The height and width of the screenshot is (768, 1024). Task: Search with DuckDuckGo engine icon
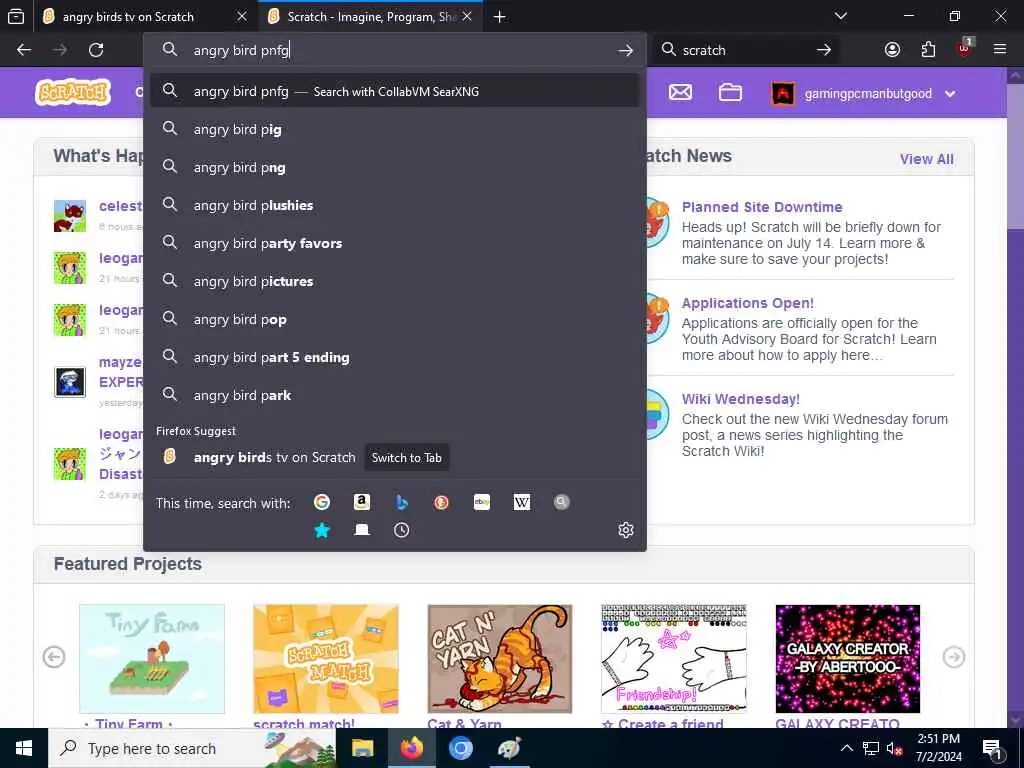coord(441,502)
